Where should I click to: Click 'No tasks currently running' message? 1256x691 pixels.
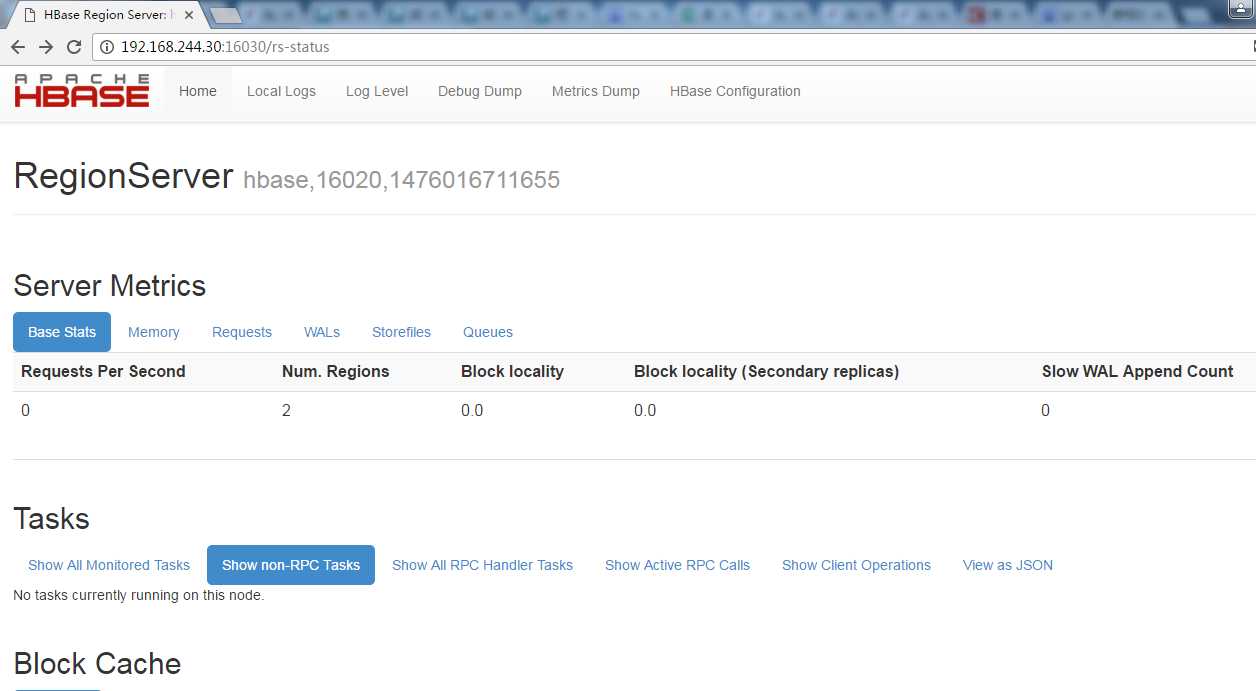139,595
